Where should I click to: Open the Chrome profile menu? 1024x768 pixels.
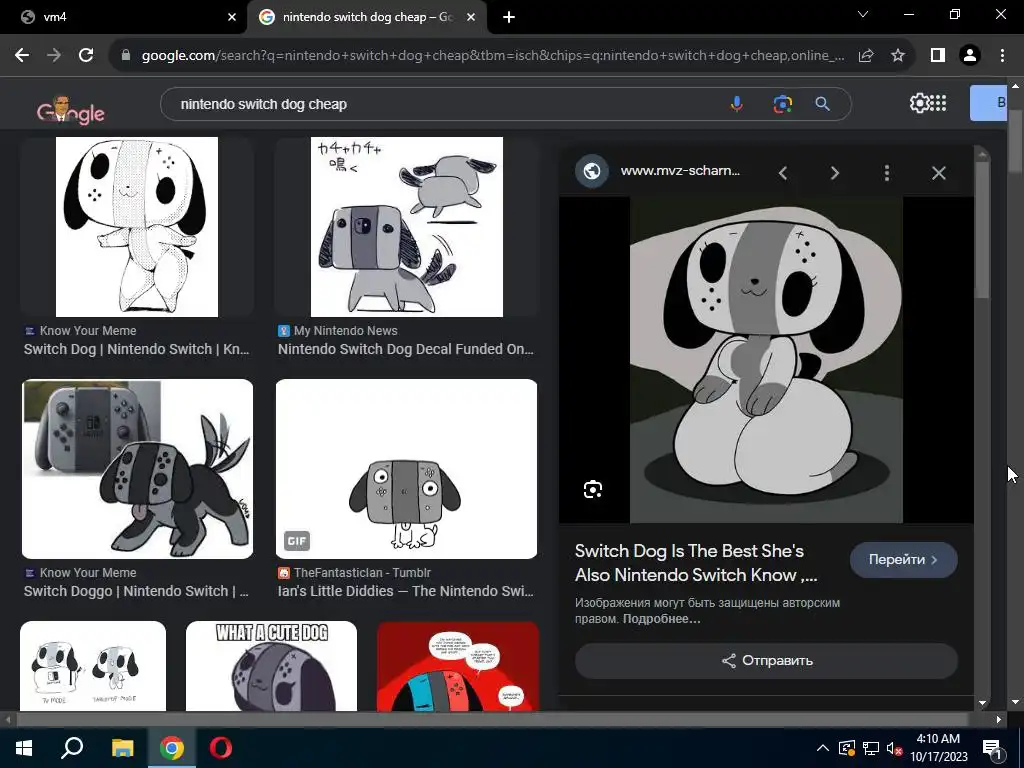[970, 56]
